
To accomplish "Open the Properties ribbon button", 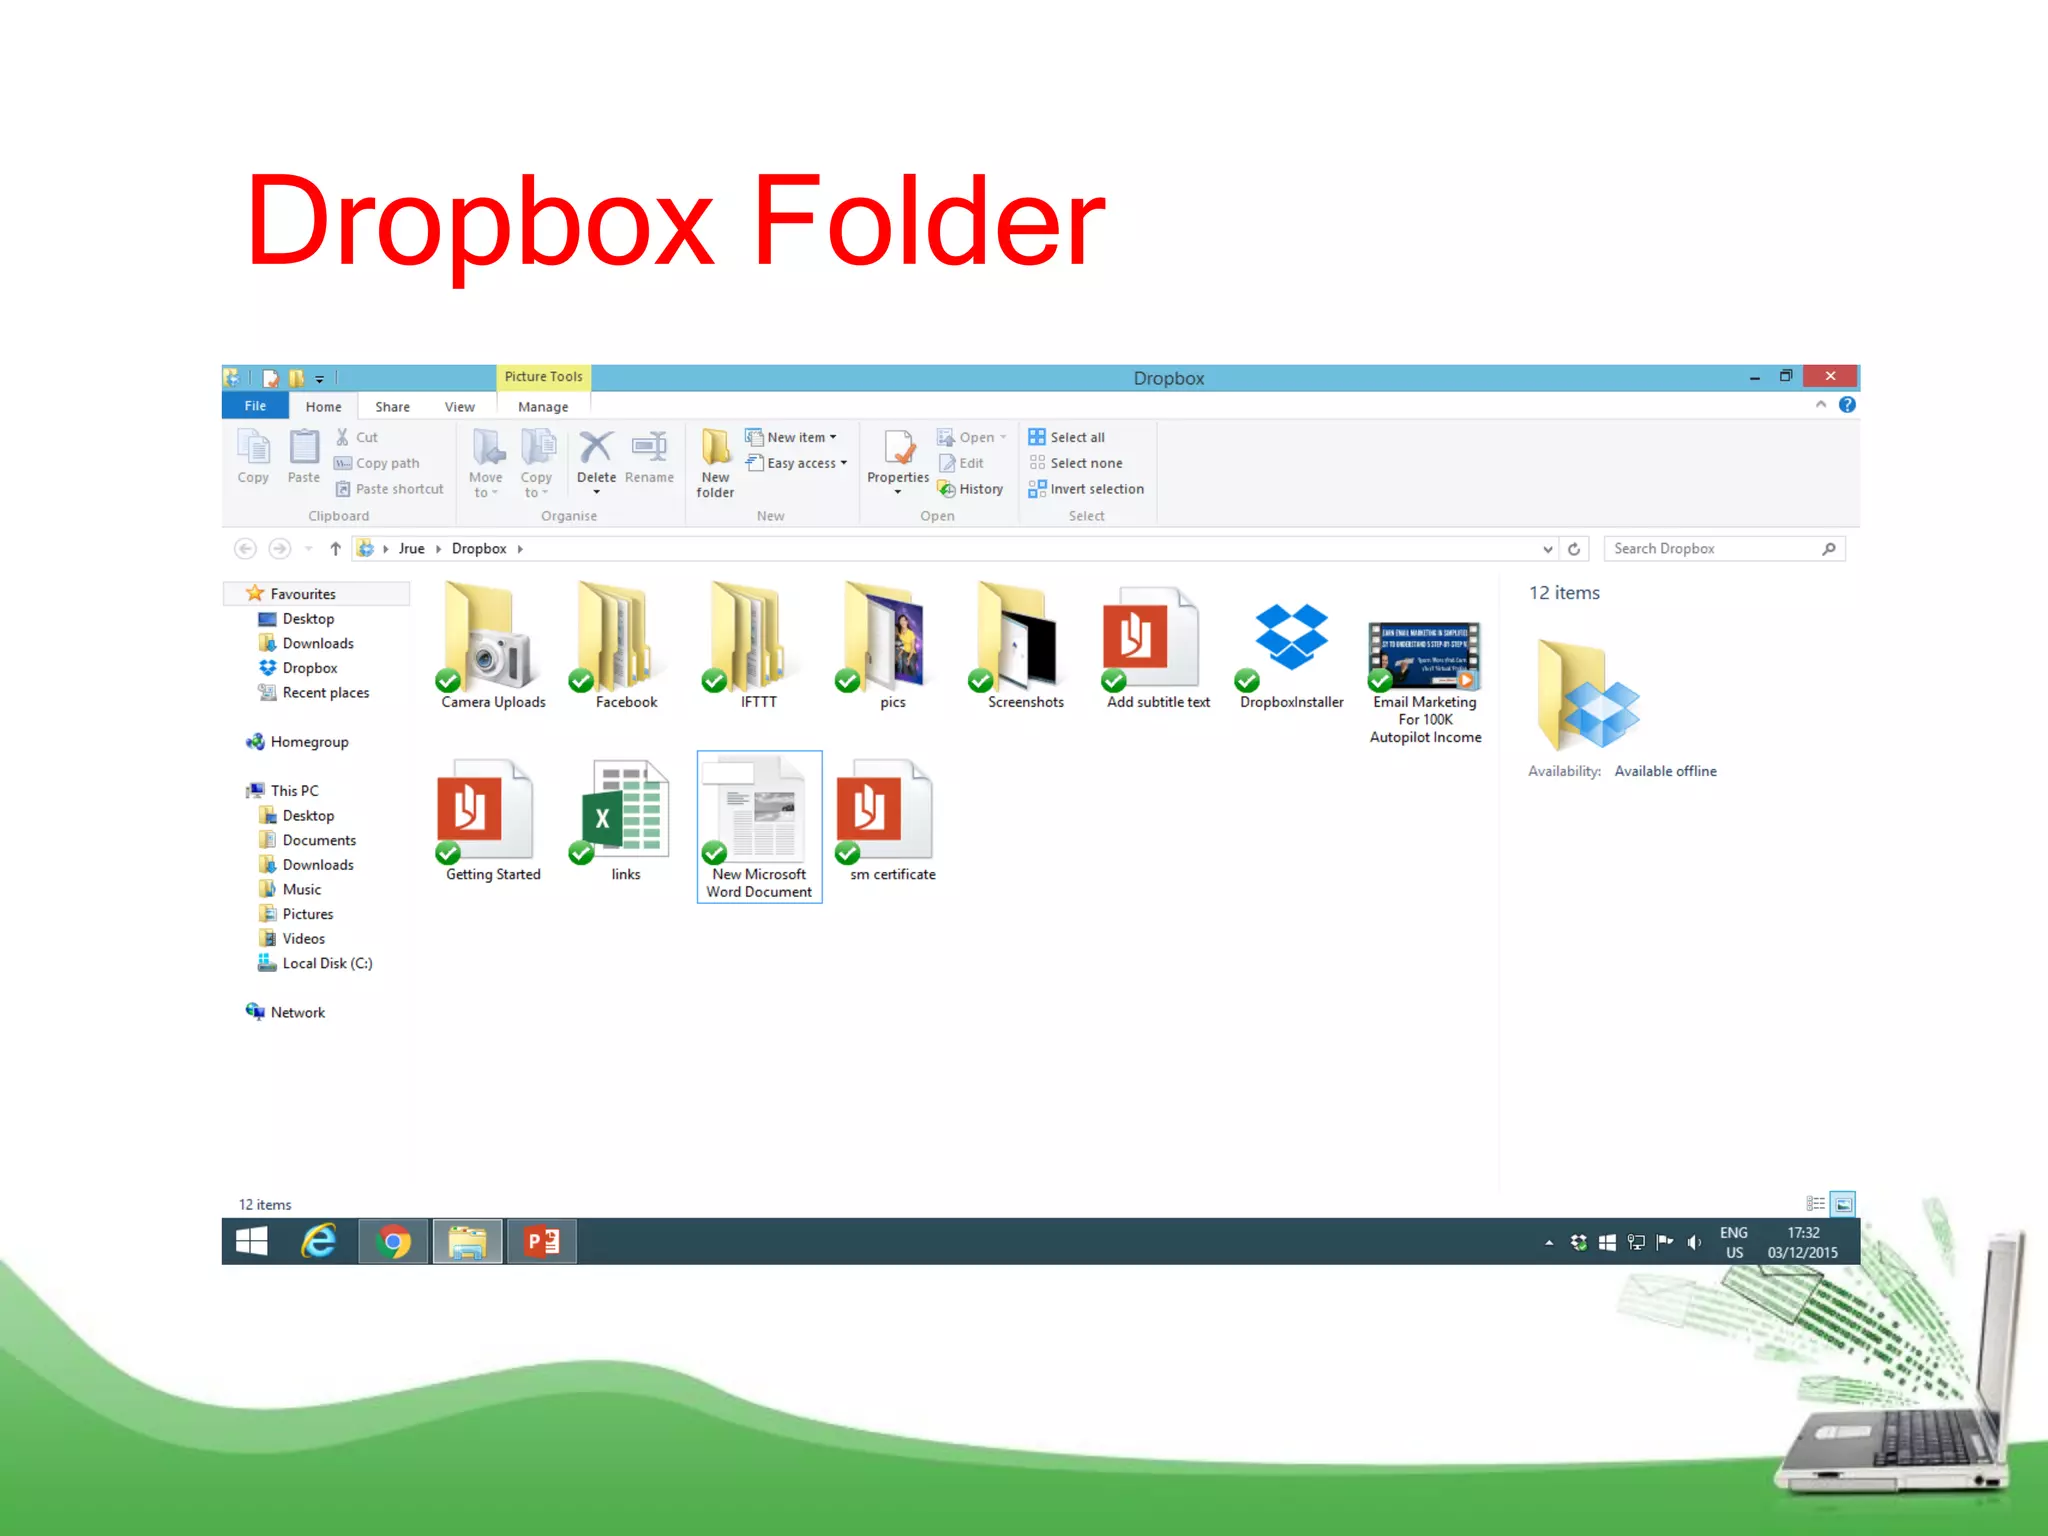I will [898, 461].
